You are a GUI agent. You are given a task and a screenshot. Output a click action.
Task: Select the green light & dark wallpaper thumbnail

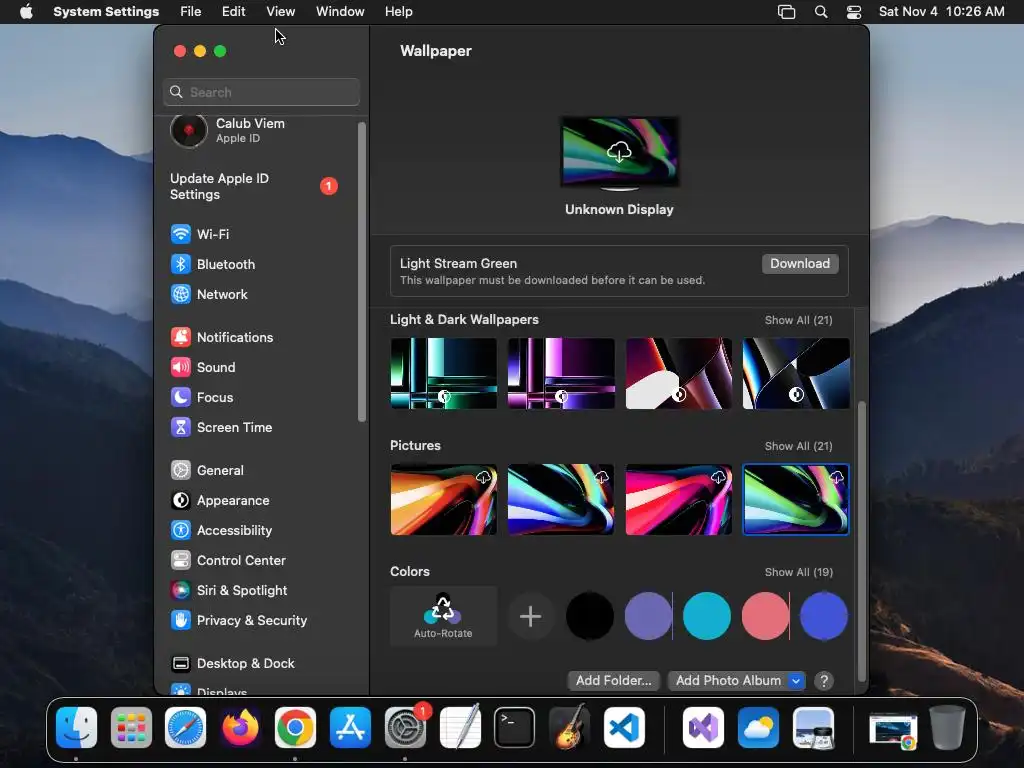(x=443, y=374)
